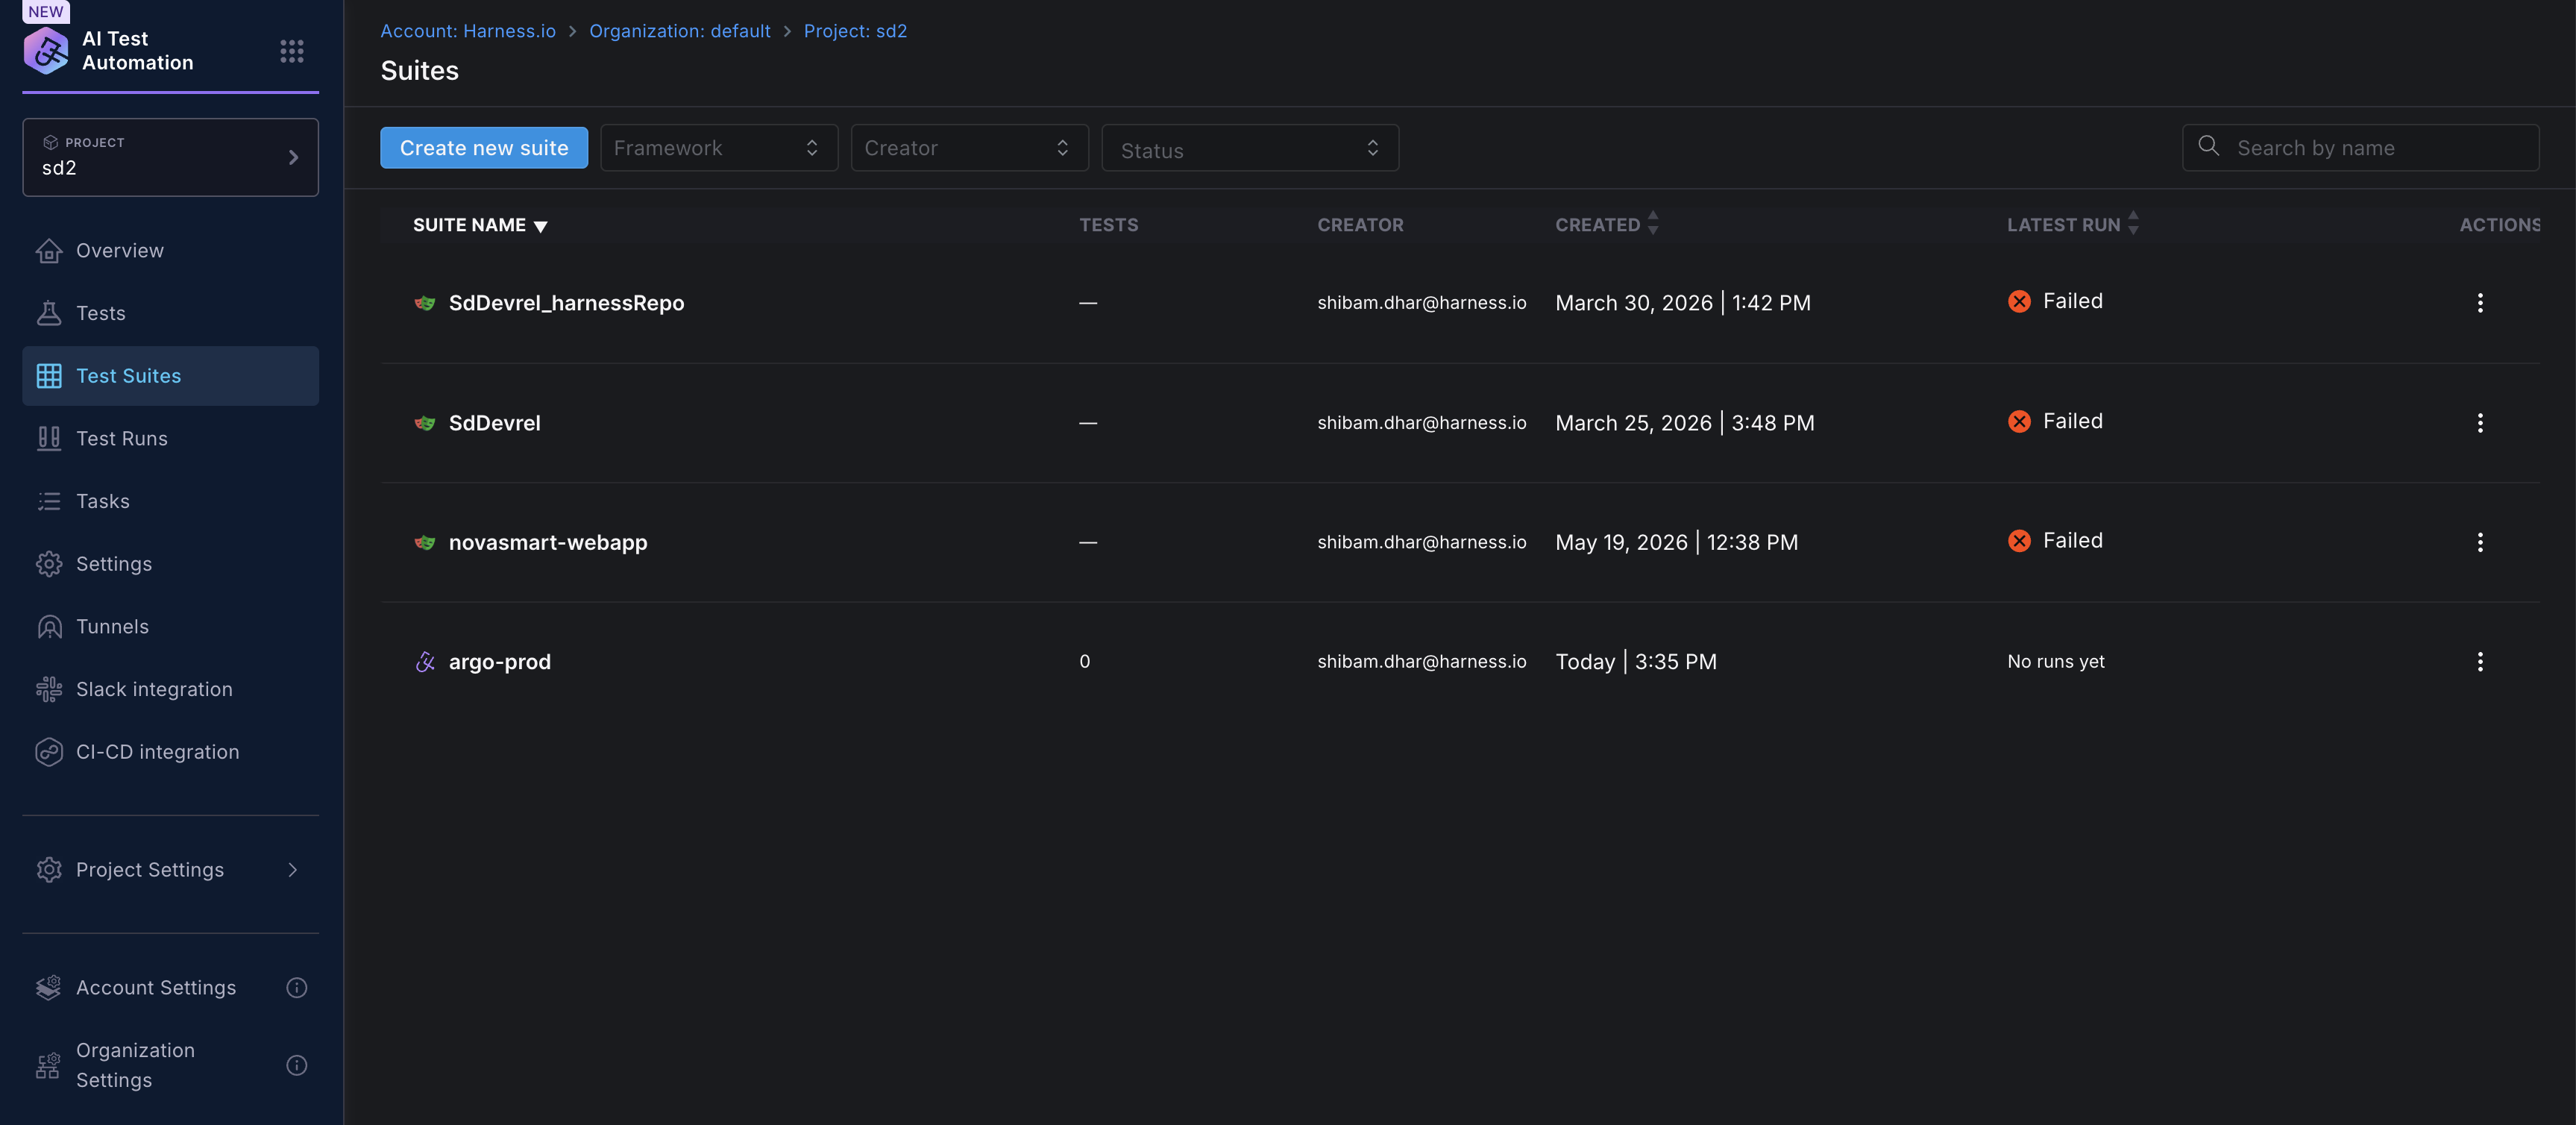Click creator email in argo-prod row
This screenshot has width=2576, height=1125.
pyautogui.click(x=1422, y=662)
